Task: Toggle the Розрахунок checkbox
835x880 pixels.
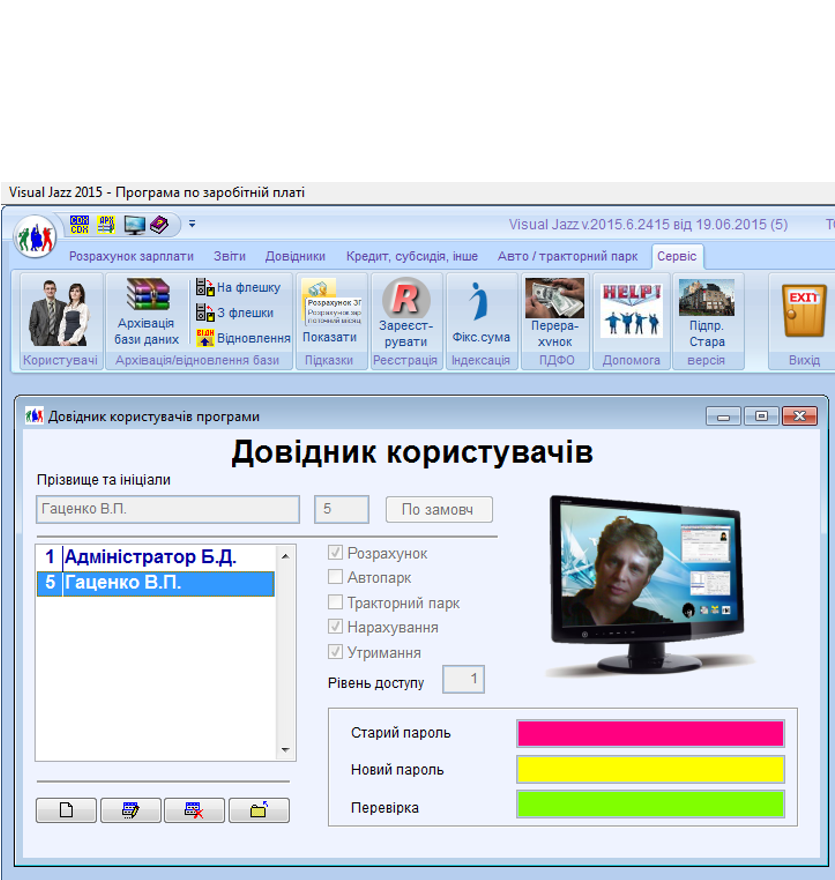Action: tap(336, 553)
